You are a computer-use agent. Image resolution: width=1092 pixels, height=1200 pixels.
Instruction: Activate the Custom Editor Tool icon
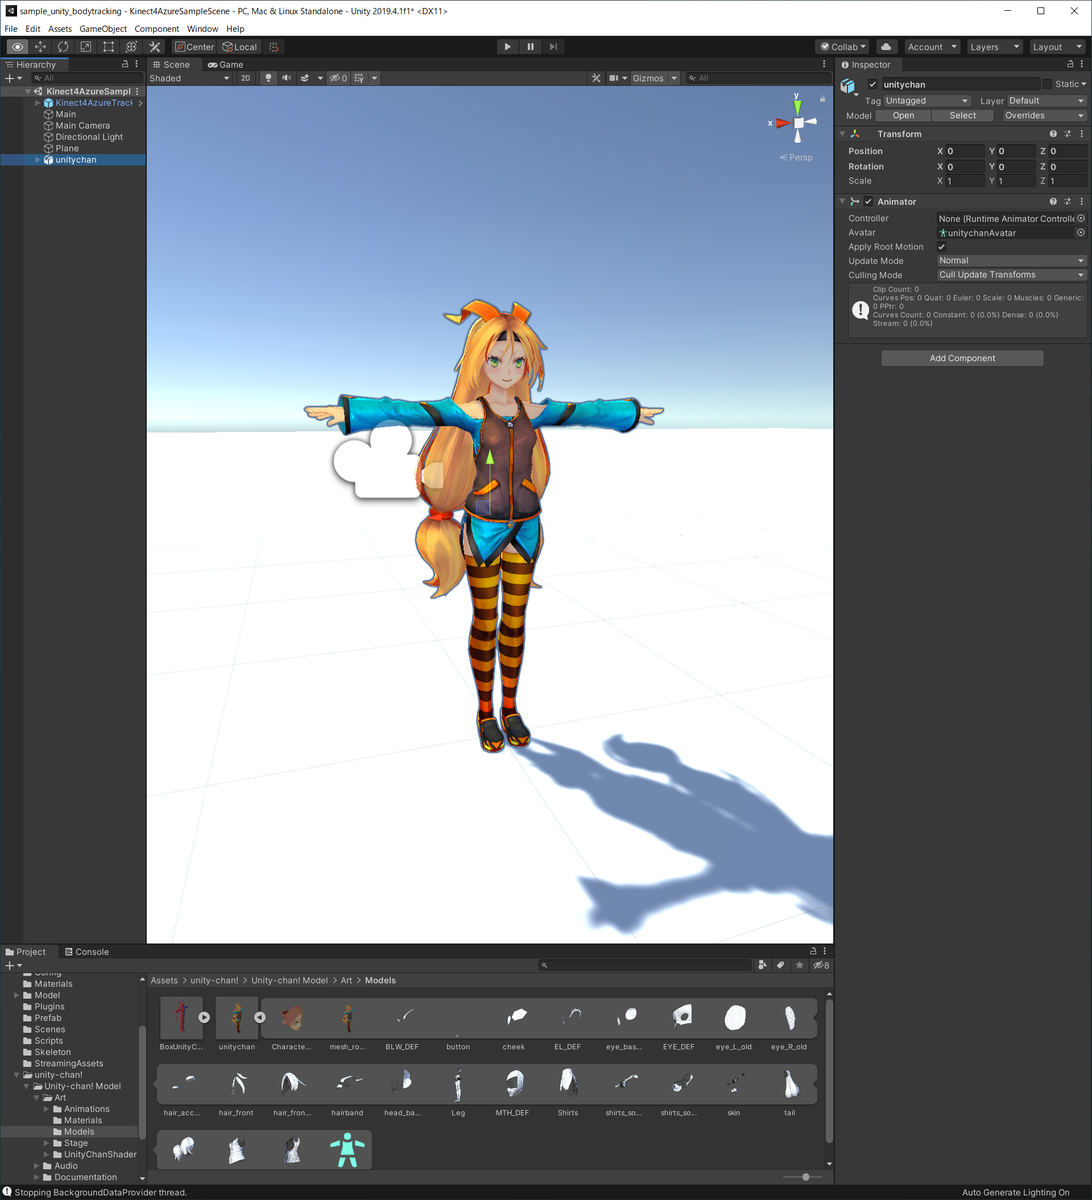point(153,46)
